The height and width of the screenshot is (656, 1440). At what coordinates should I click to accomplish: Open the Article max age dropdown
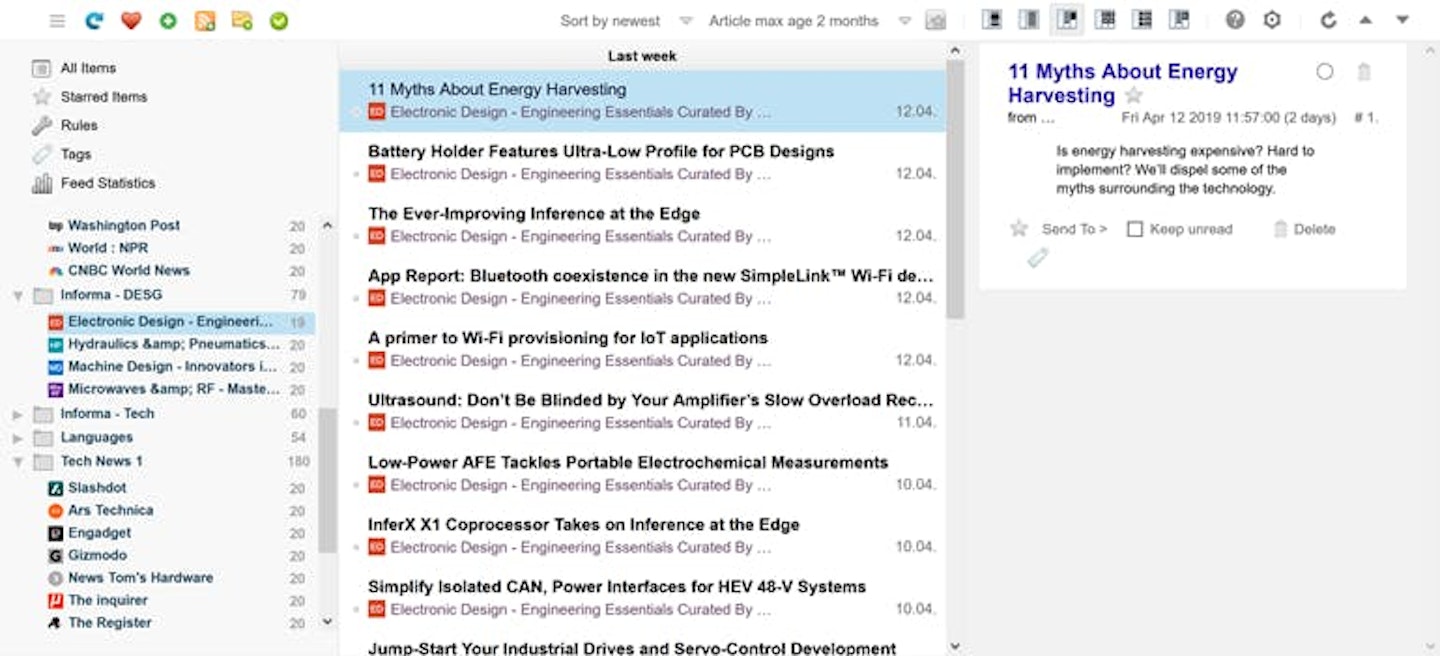(808, 21)
